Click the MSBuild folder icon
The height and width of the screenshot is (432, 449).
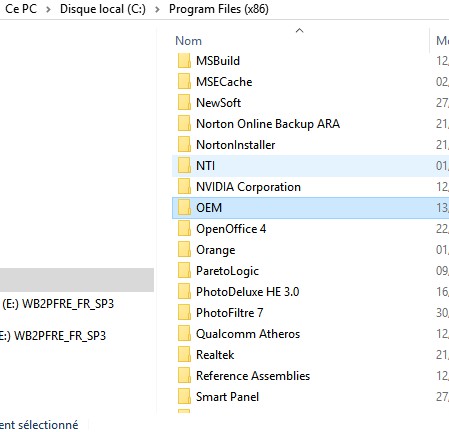184,61
